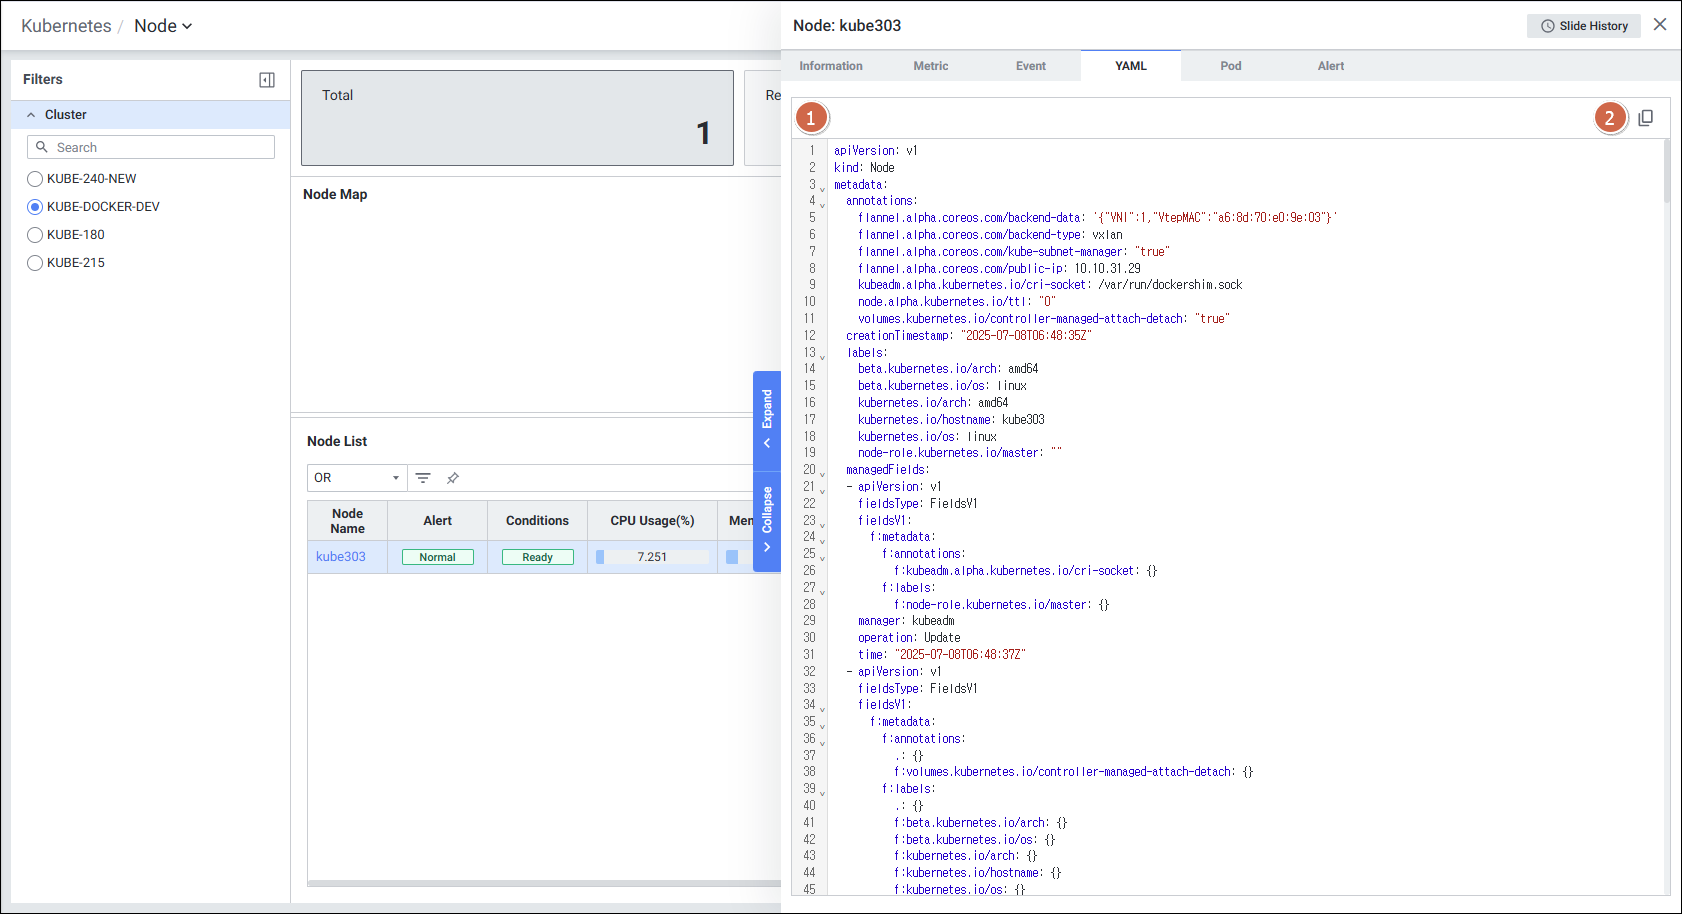The image size is (1682, 914).
Task: Close the Node kube303 slide panel
Action: pos(1660,25)
